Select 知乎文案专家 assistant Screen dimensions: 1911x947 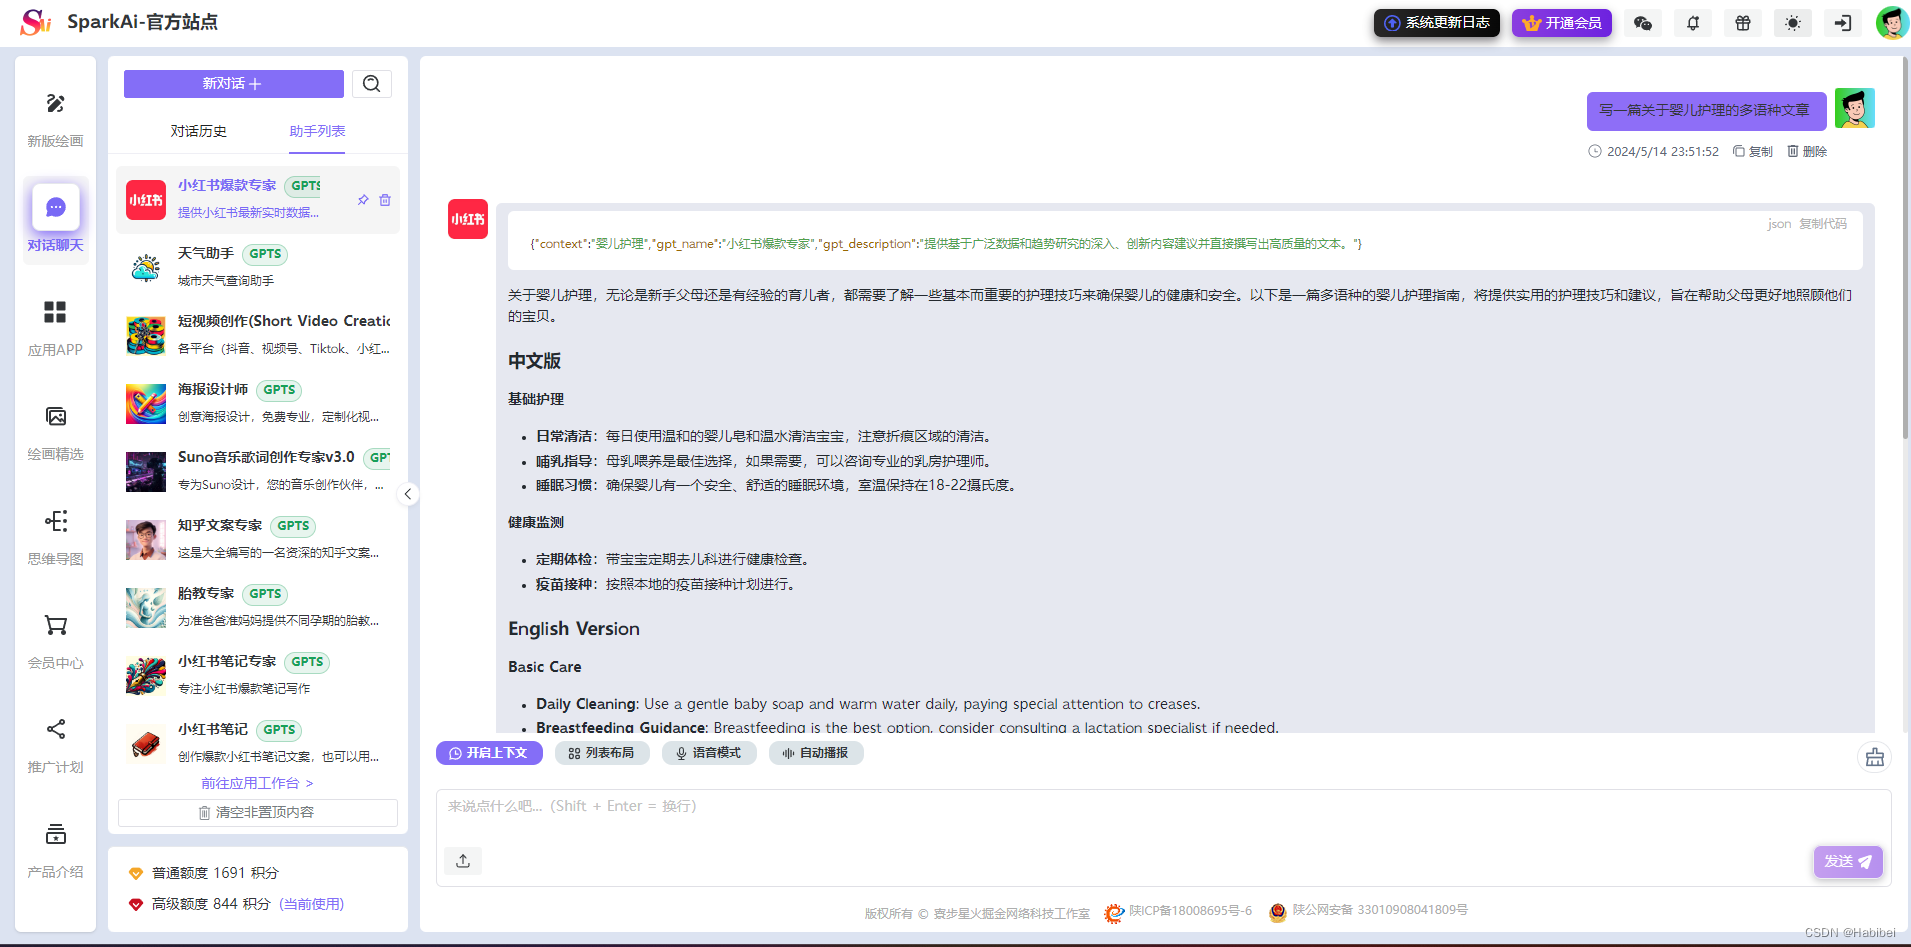258,539
